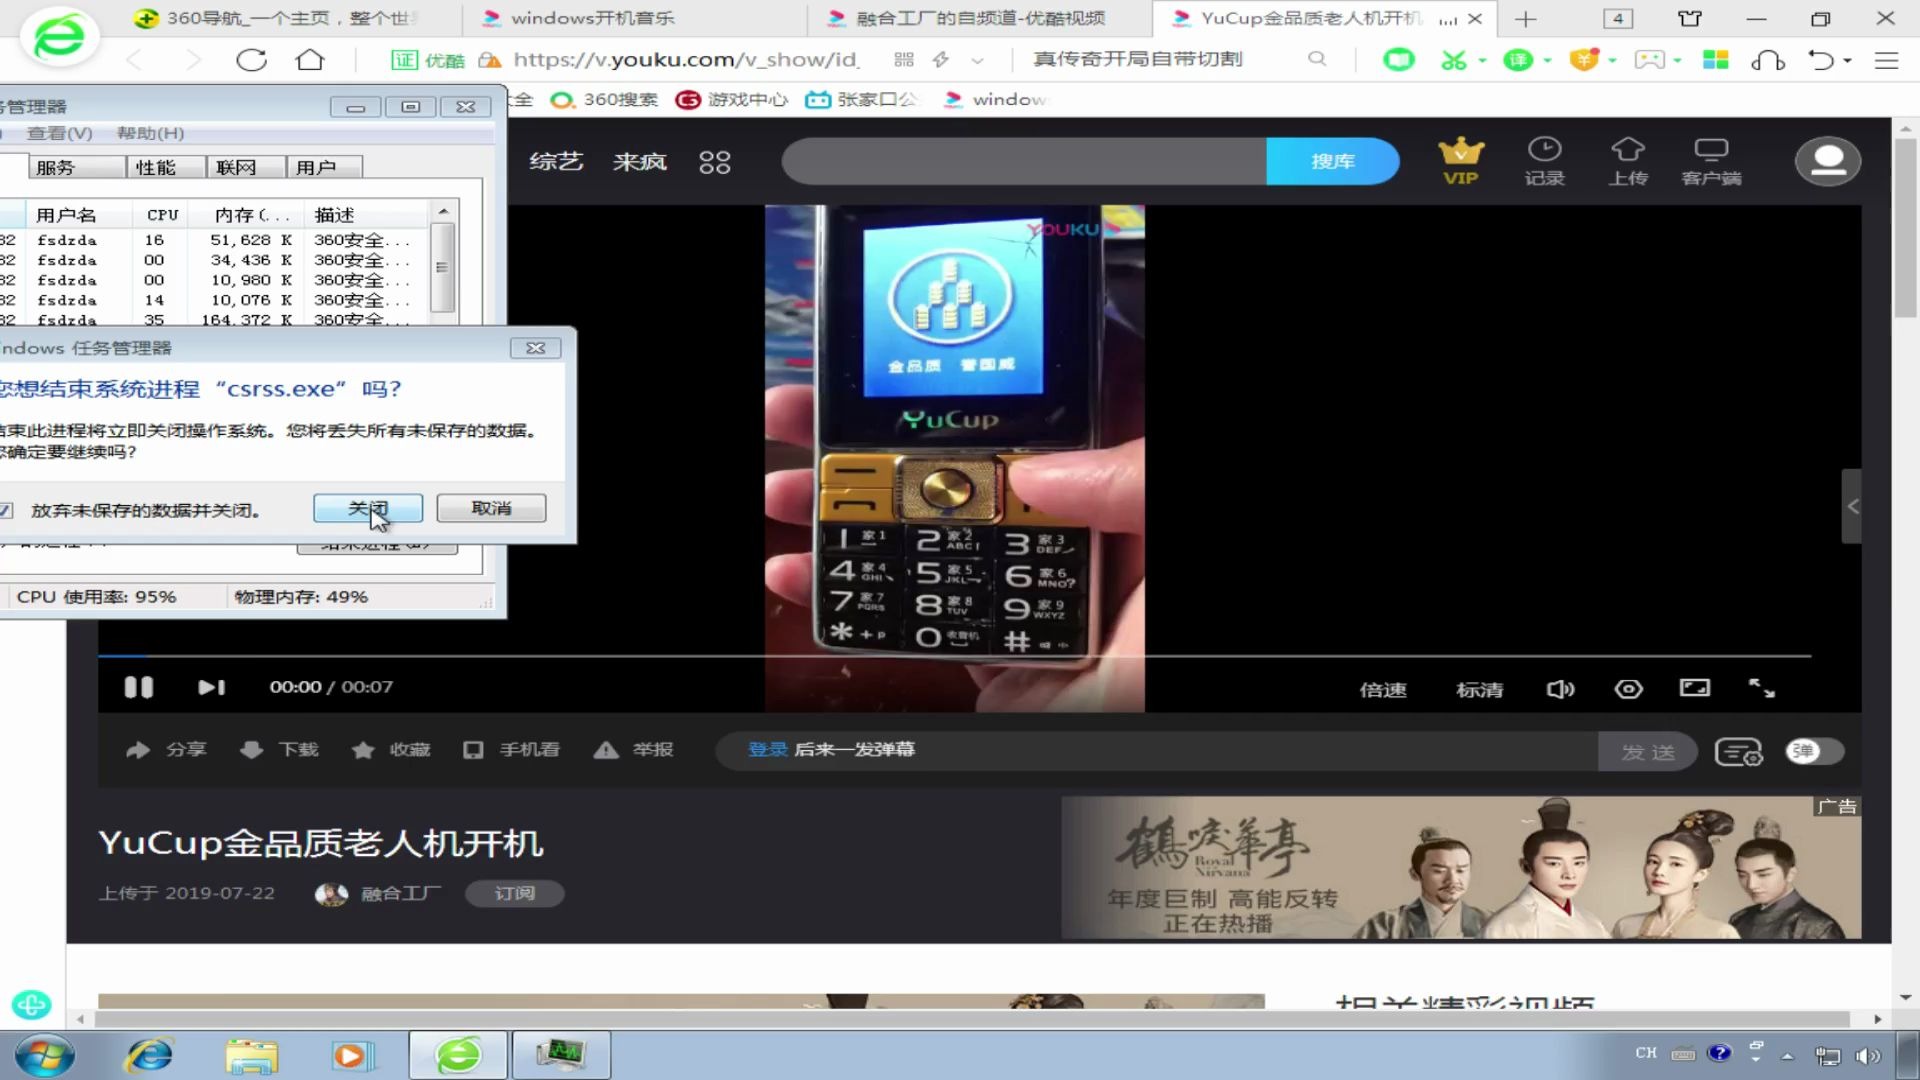
Task: Open the 鹤唳华亭 advertisement banner
Action: point(1461,867)
